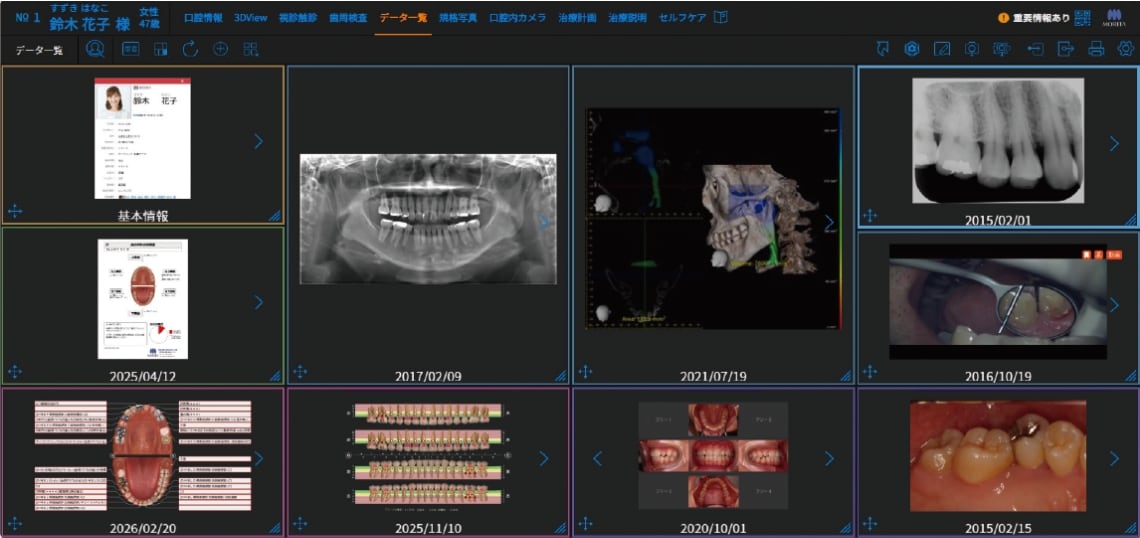Click the move handle of the 2025/11/10 panel
The height and width of the screenshot is (538, 1140).
(300, 523)
